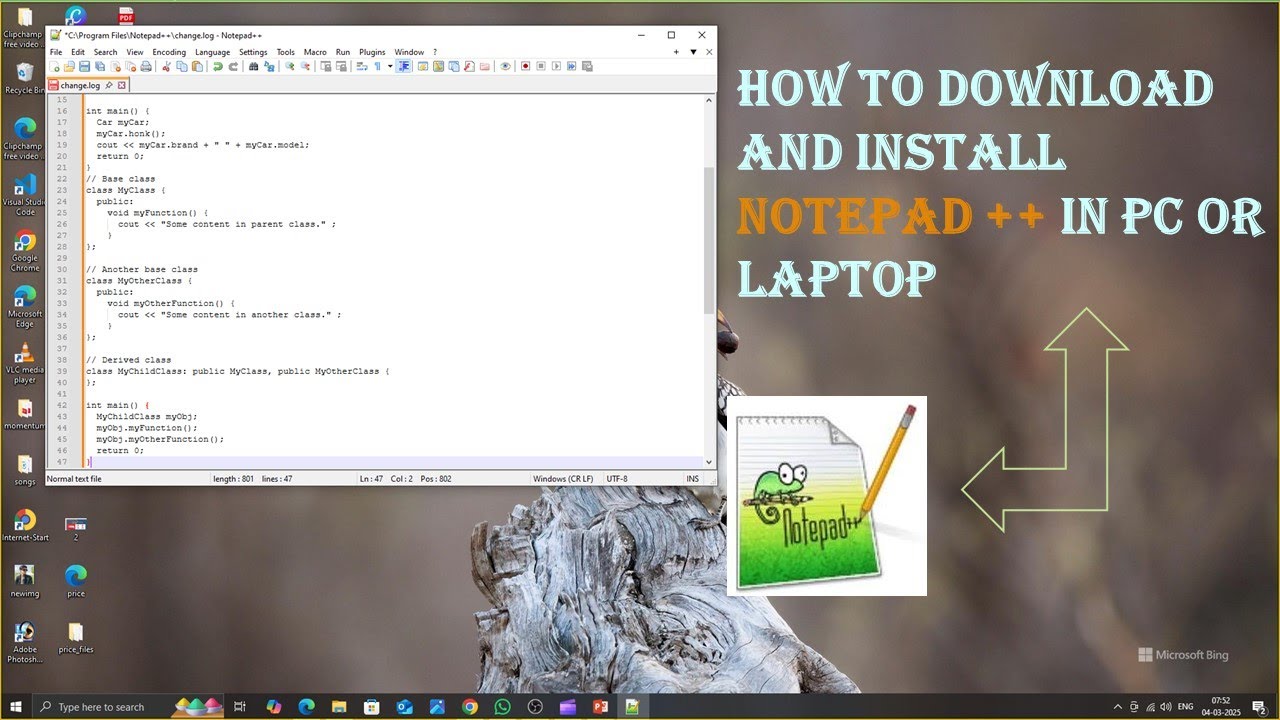The image size is (1280, 720).
Task: Select the Recycle Bin desktop icon
Action: pos(25,78)
